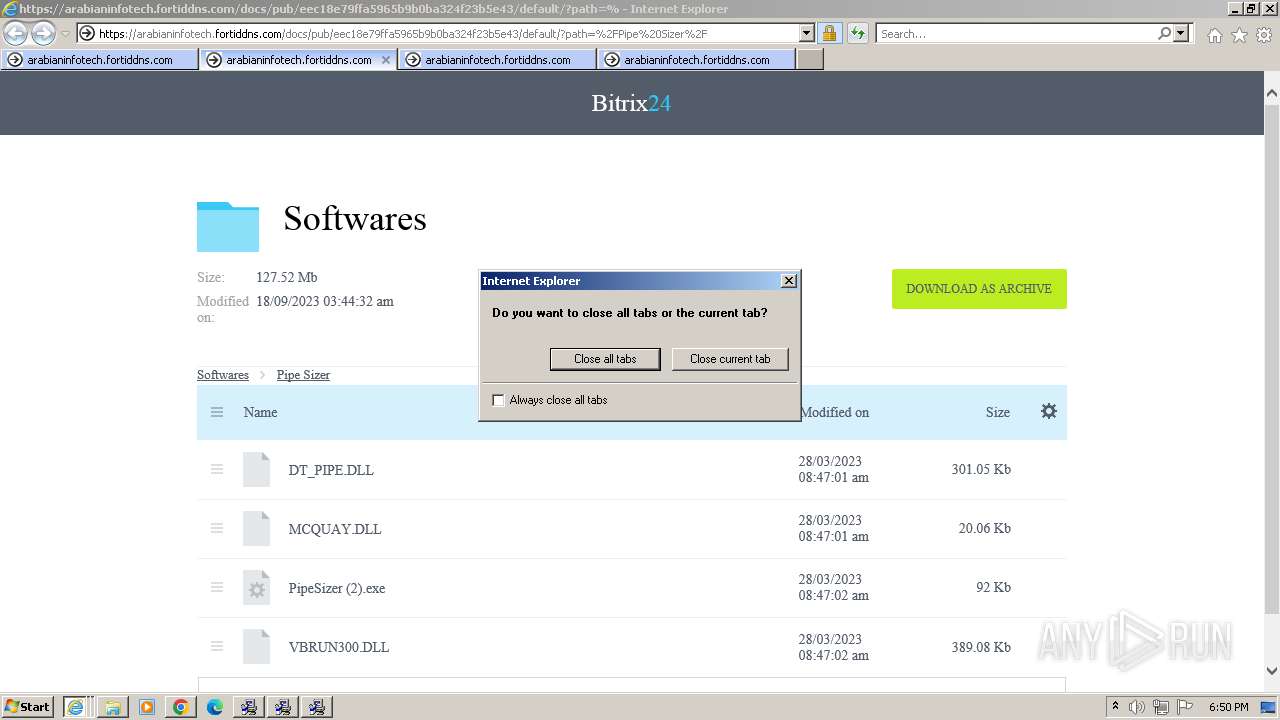Open the search provider dropdown arrow

pos(1181,33)
